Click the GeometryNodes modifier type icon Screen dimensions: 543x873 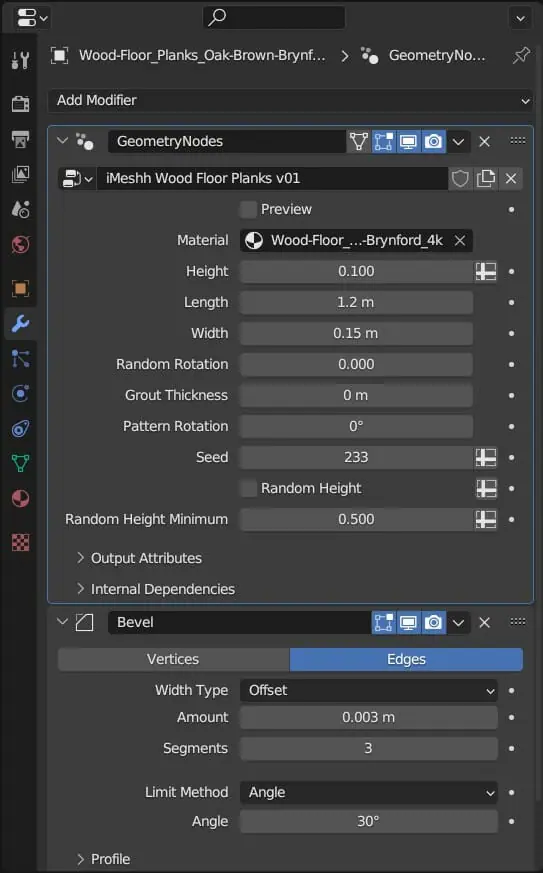tap(85, 141)
